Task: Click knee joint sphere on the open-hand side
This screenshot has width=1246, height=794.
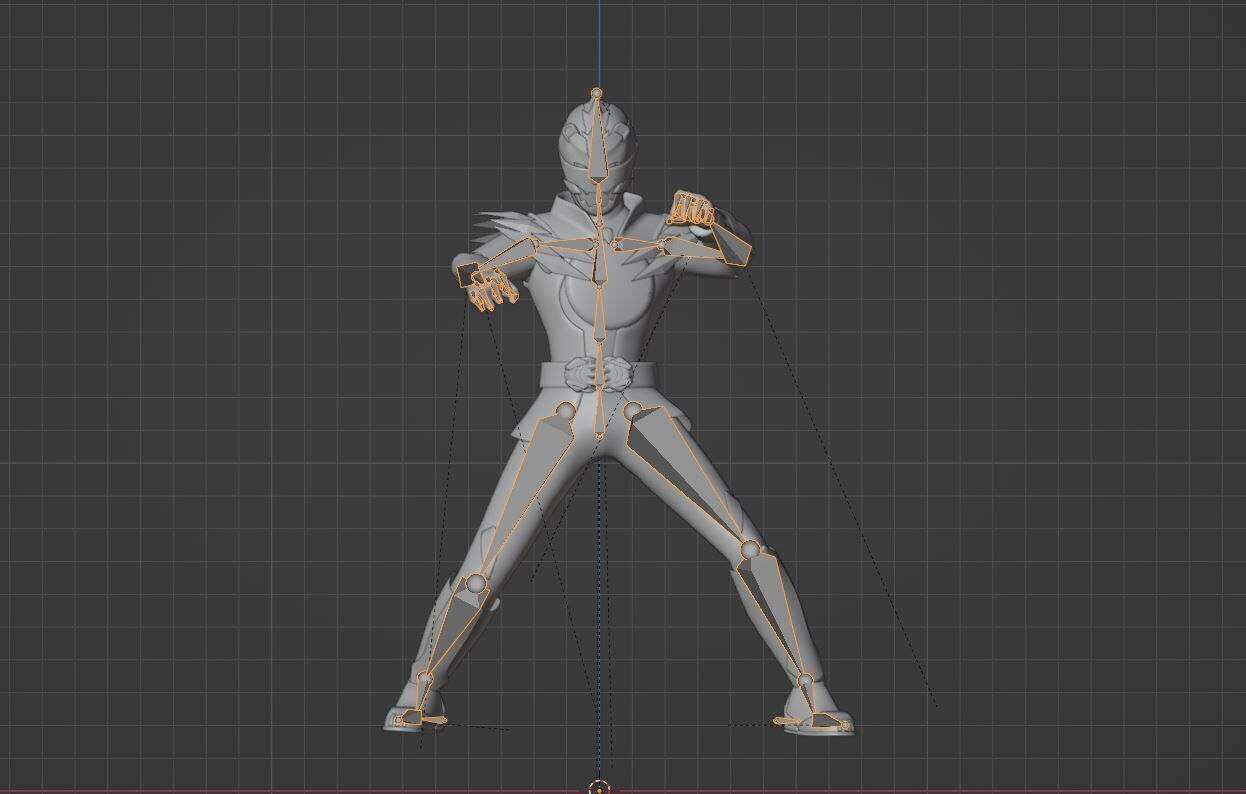Action: pos(477,583)
